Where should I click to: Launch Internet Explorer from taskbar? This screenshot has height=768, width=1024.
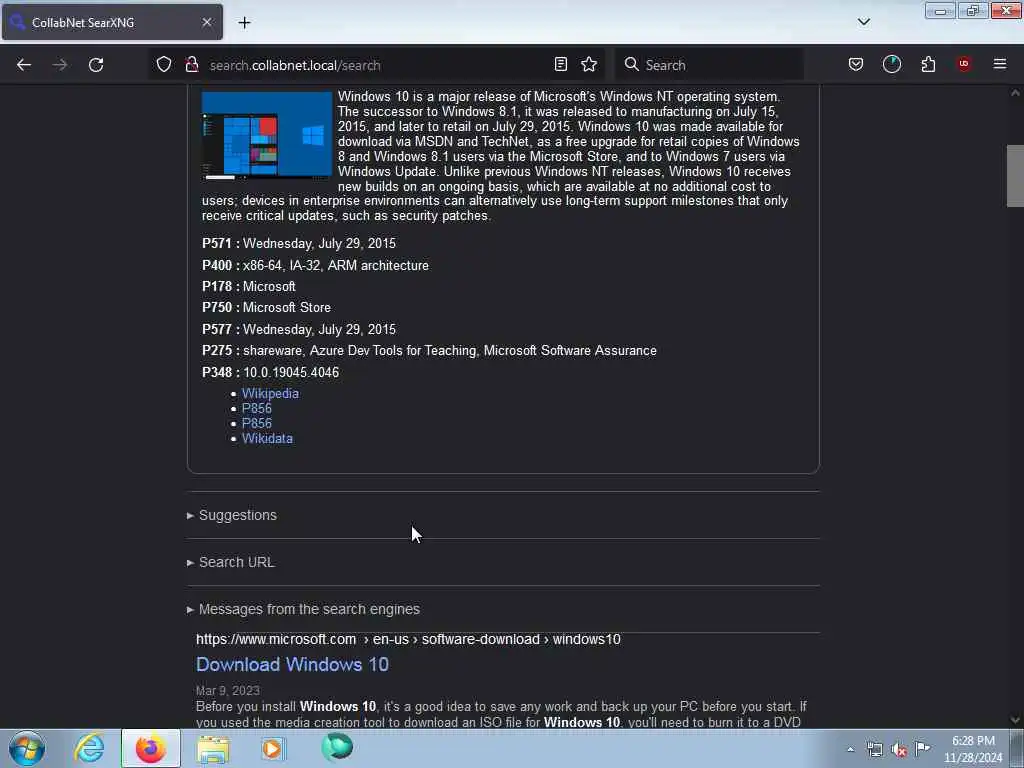point(89,748)
